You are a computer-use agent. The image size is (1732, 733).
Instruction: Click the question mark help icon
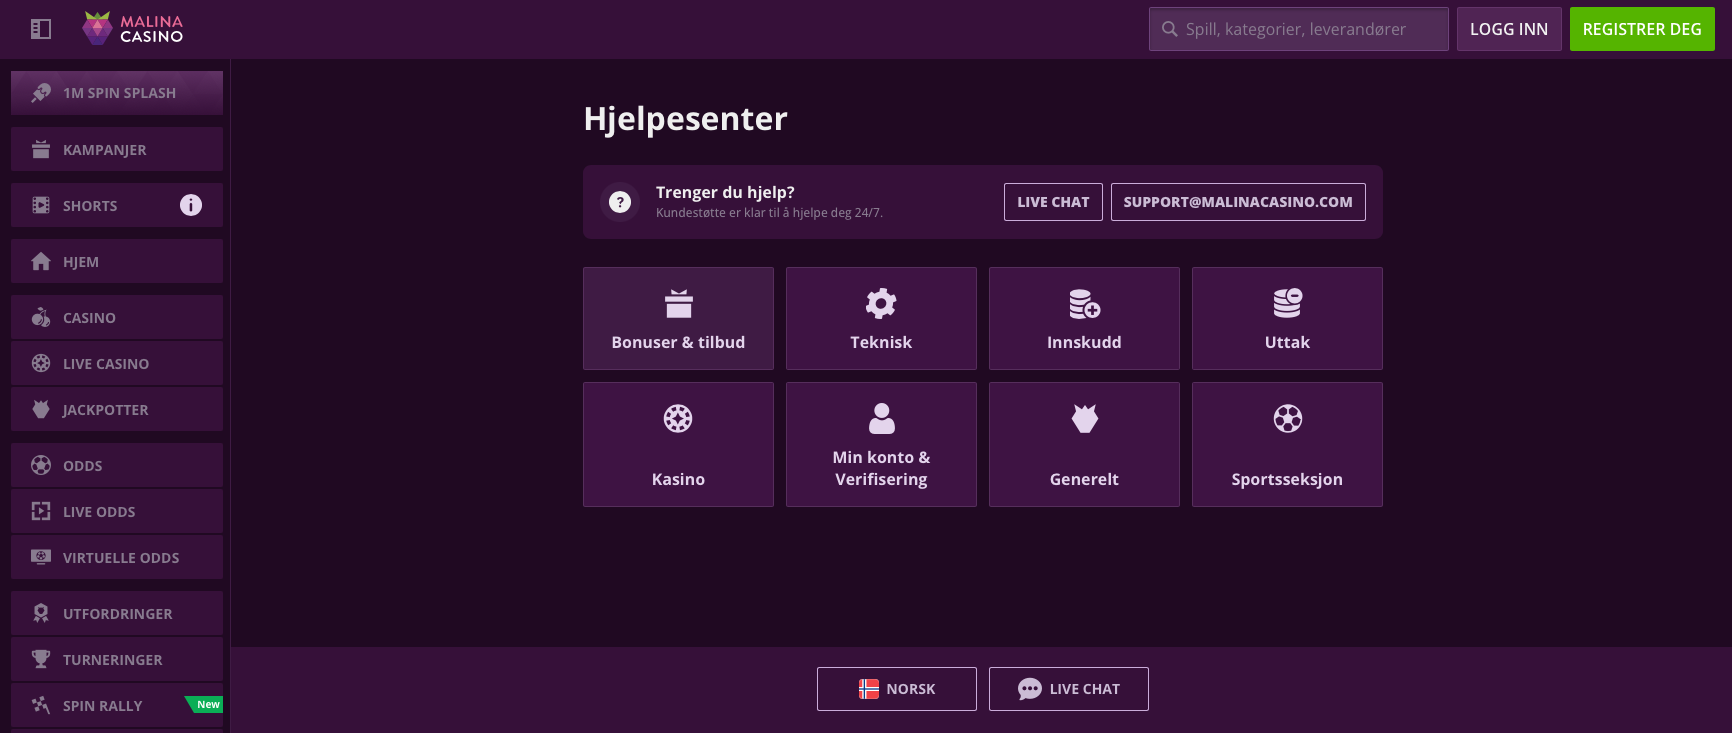pyautogui.click(x=620, y=202)
